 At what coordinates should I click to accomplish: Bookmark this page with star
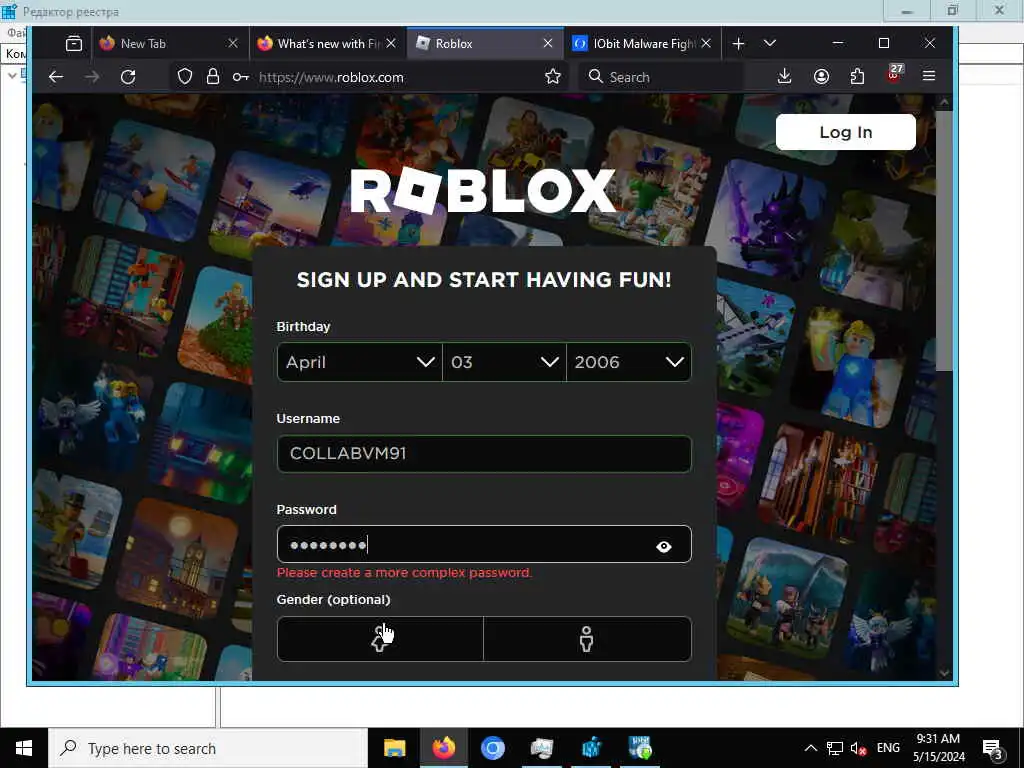point(552,76)
